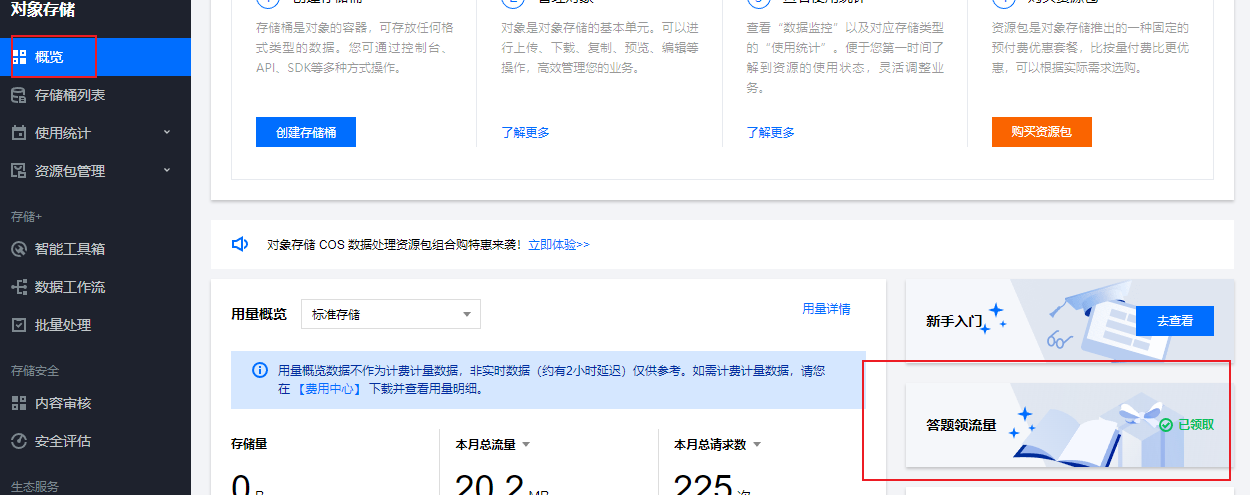The height and width of the screenshot is (495, 1250).
Task: Click the 存储安全 section label
Action: (35, 370)
